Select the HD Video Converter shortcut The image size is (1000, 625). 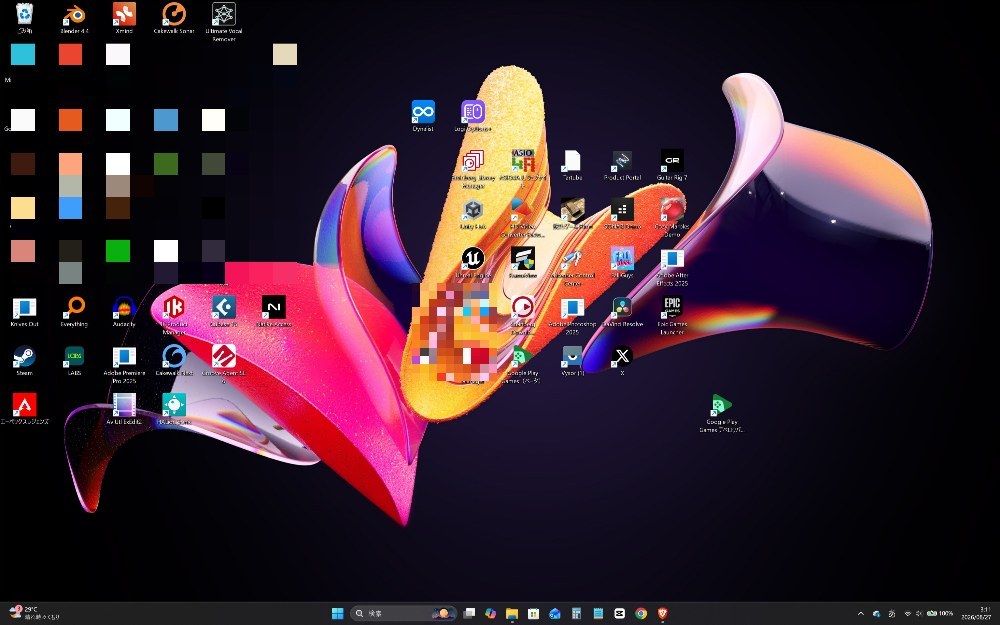(x=522, y=218)
